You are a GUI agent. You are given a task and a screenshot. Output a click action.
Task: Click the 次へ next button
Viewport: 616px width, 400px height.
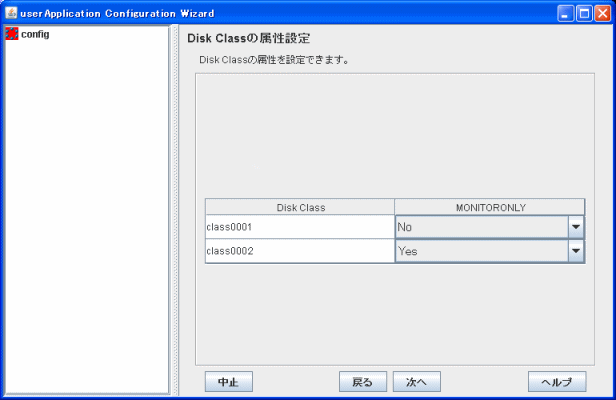[x=416, y=382]
